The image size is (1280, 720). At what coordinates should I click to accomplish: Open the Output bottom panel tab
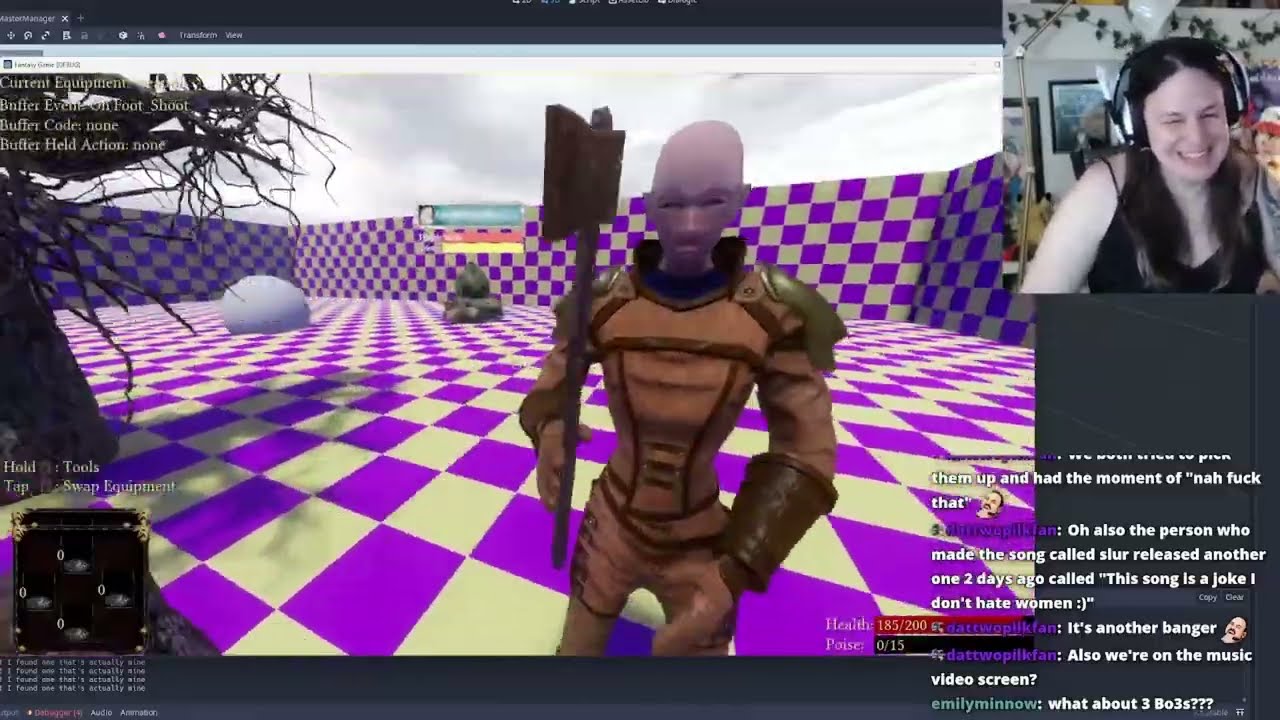(9, 712)
